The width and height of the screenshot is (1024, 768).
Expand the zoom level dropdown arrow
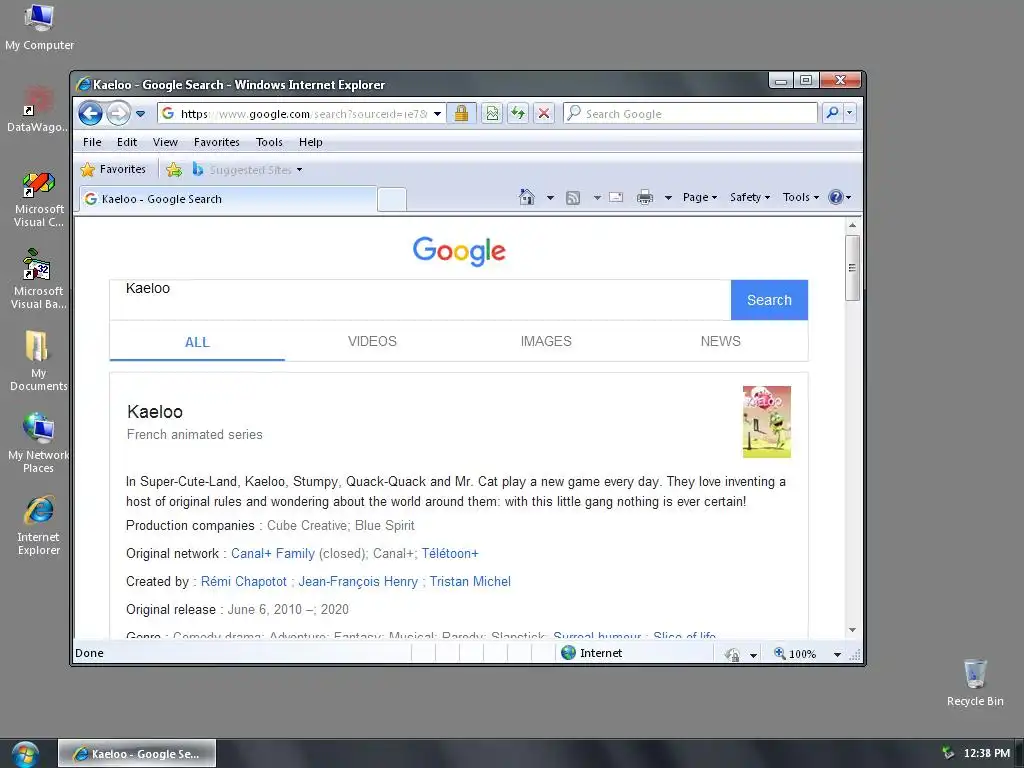coord(837,654)
